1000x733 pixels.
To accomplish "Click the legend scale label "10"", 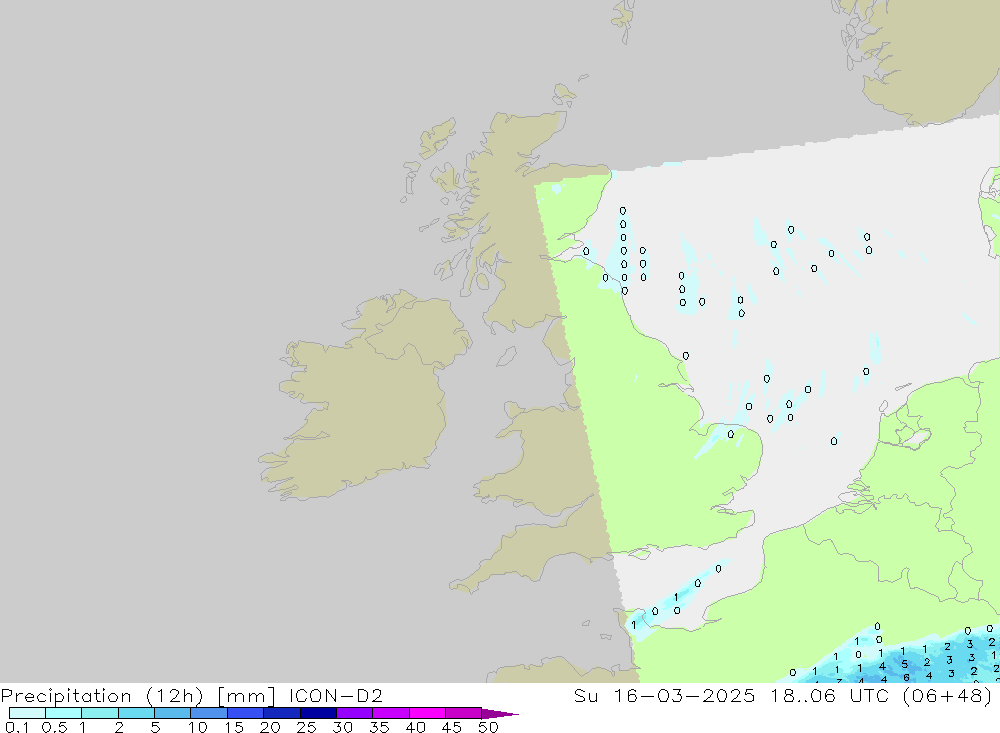I will (198, 727).
